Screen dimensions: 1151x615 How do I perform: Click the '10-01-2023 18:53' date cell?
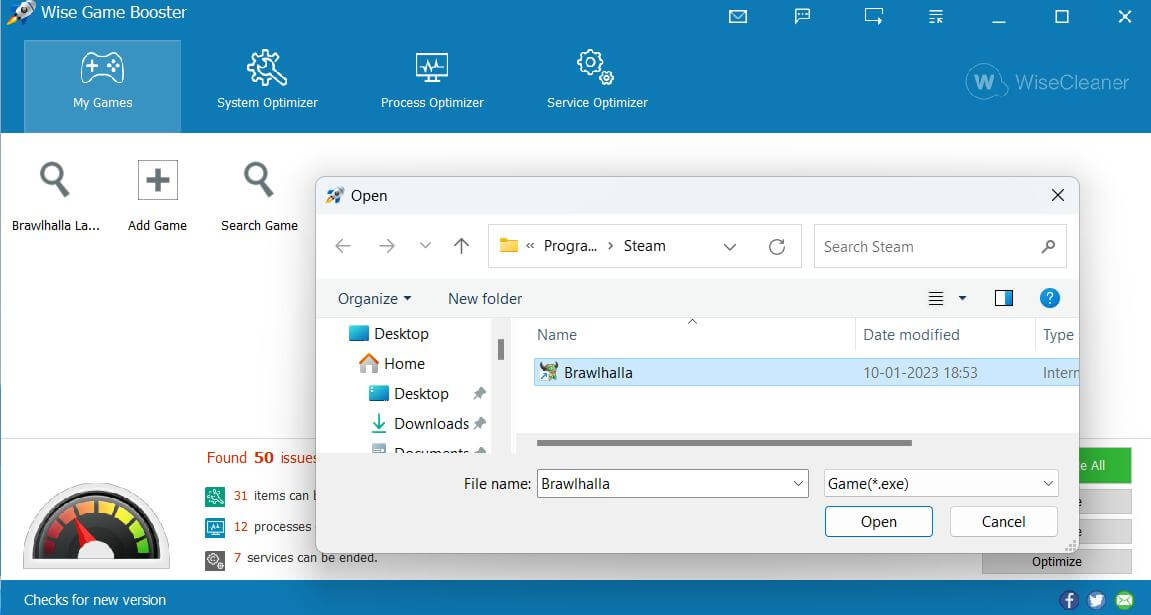click(x=920, y=373)
